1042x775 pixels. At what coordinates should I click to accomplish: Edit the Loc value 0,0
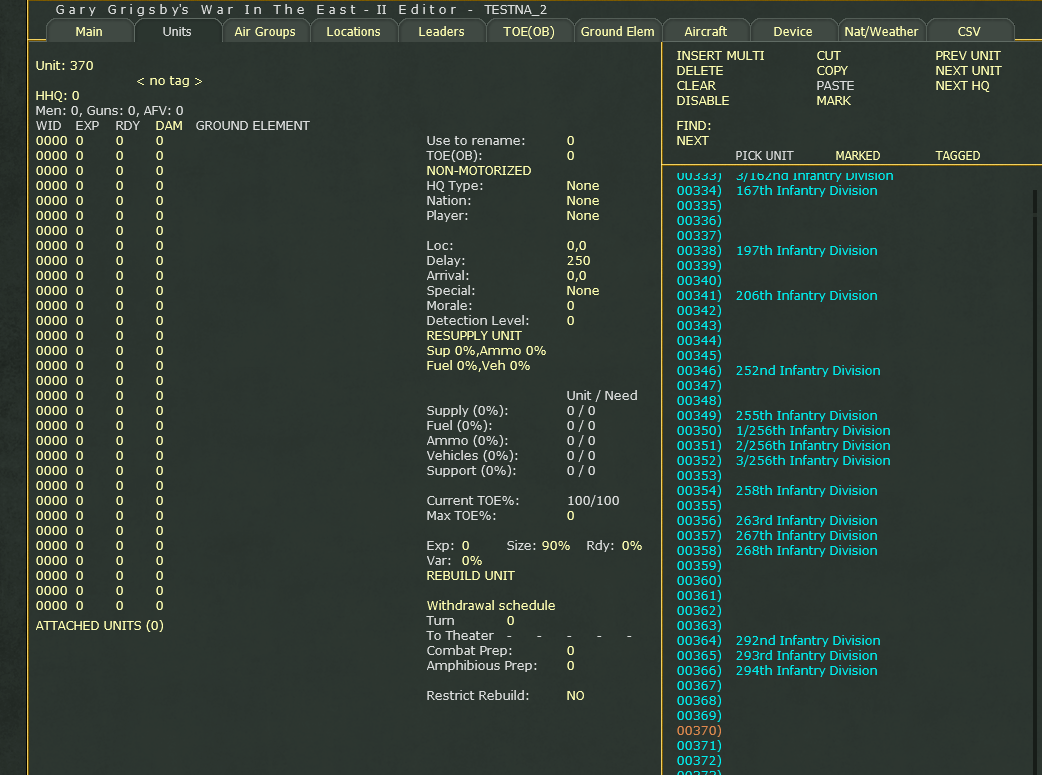point(576,246)
